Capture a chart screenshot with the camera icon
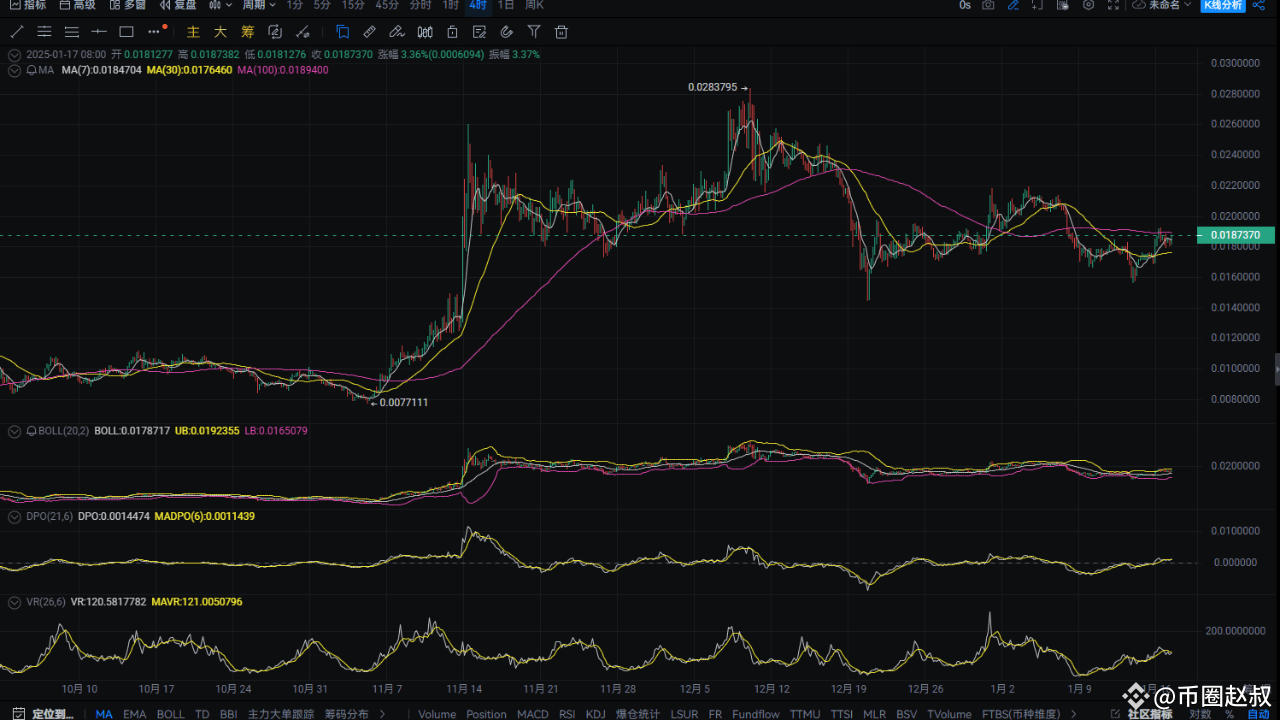The image size is (1280, 720). click(988, 7)
